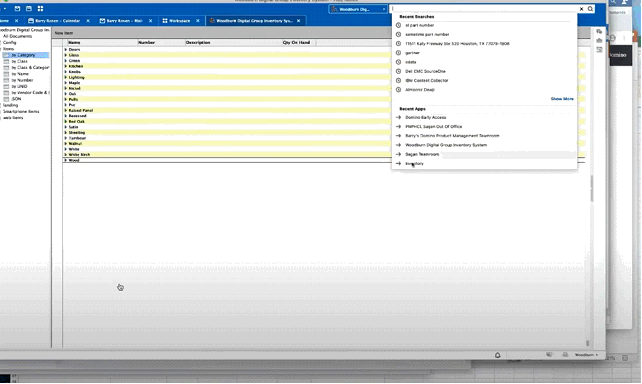Open the by Category view

(x=23, y=55)
